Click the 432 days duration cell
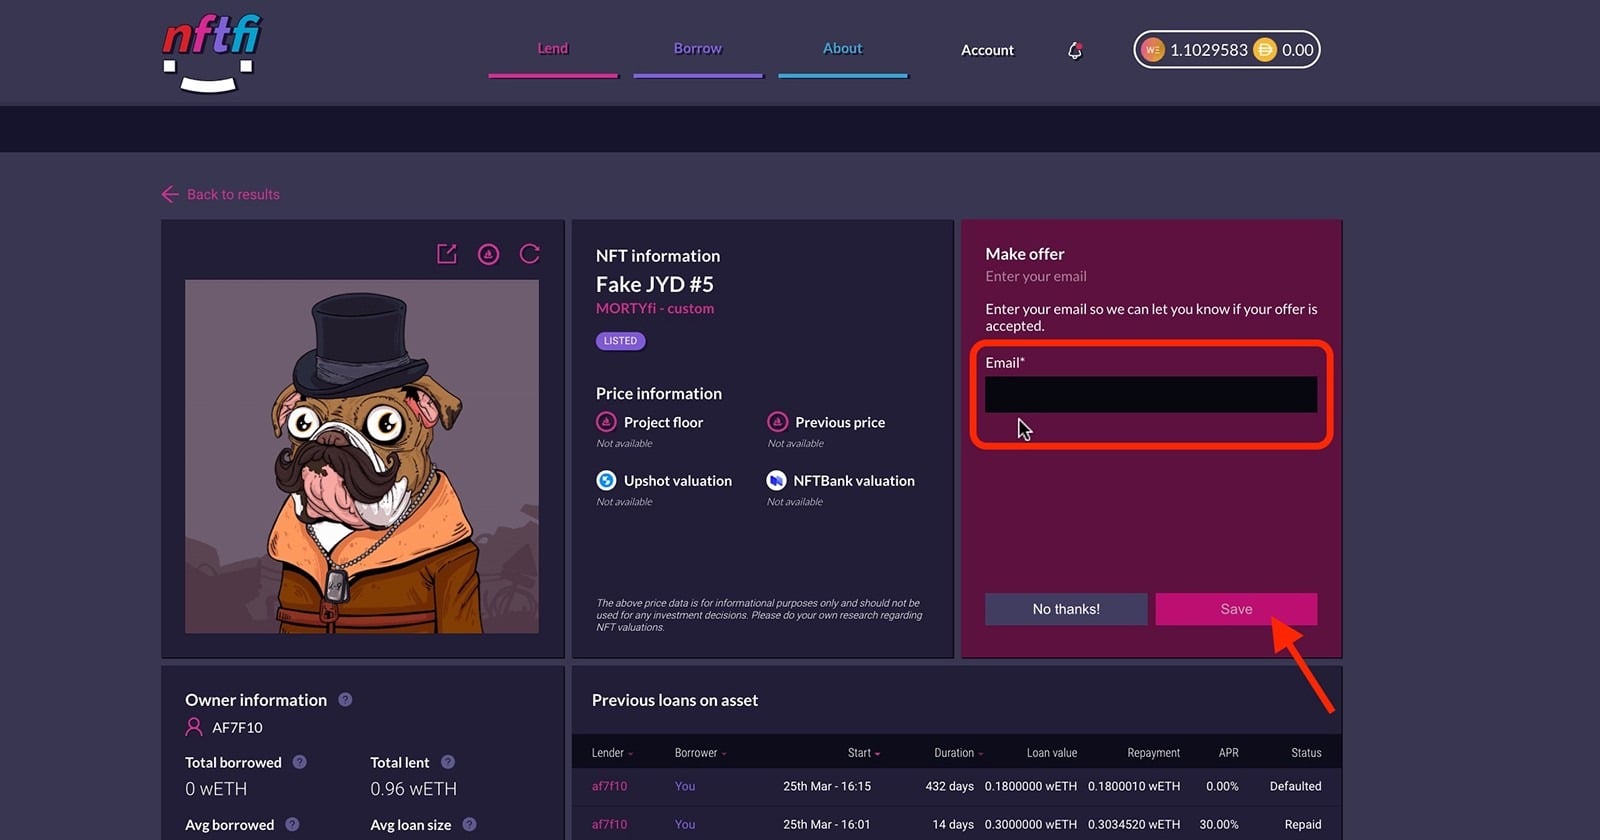This screenshot has width=1600, height=840. tap(949, 786)
